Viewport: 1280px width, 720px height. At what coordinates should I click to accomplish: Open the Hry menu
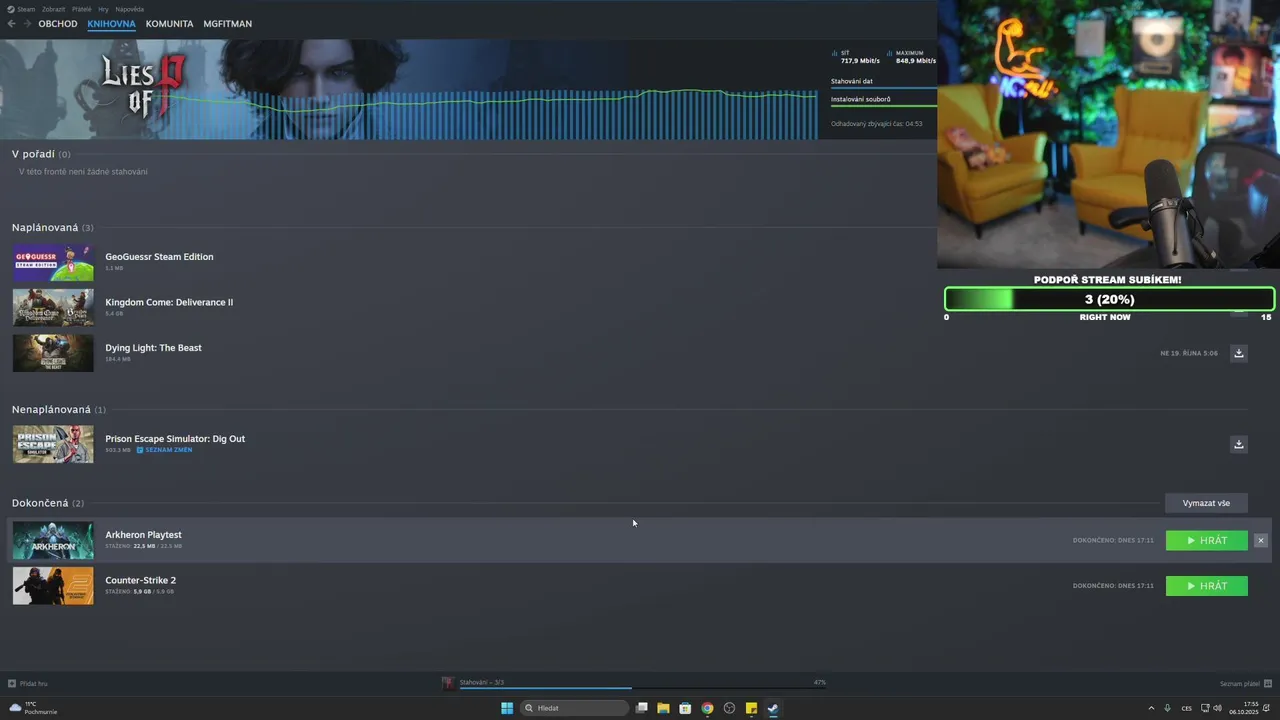103,9
